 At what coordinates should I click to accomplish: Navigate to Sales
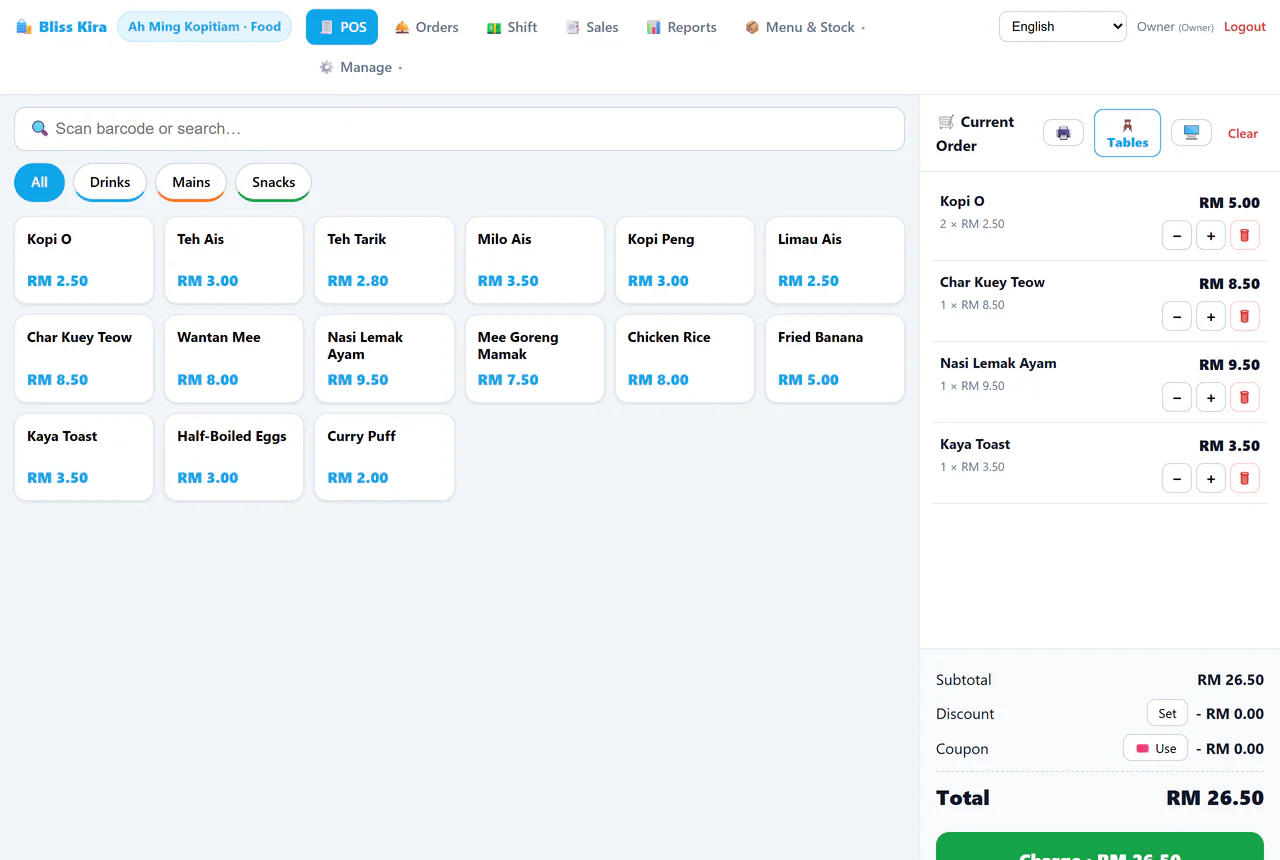tap(592, 27)
